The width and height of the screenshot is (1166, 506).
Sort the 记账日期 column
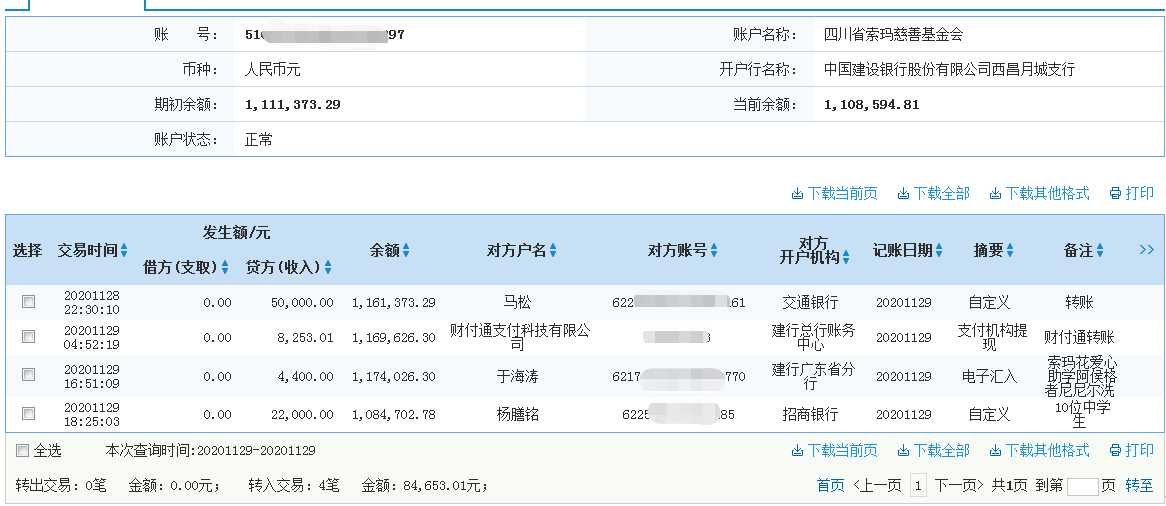pos(939,251)
